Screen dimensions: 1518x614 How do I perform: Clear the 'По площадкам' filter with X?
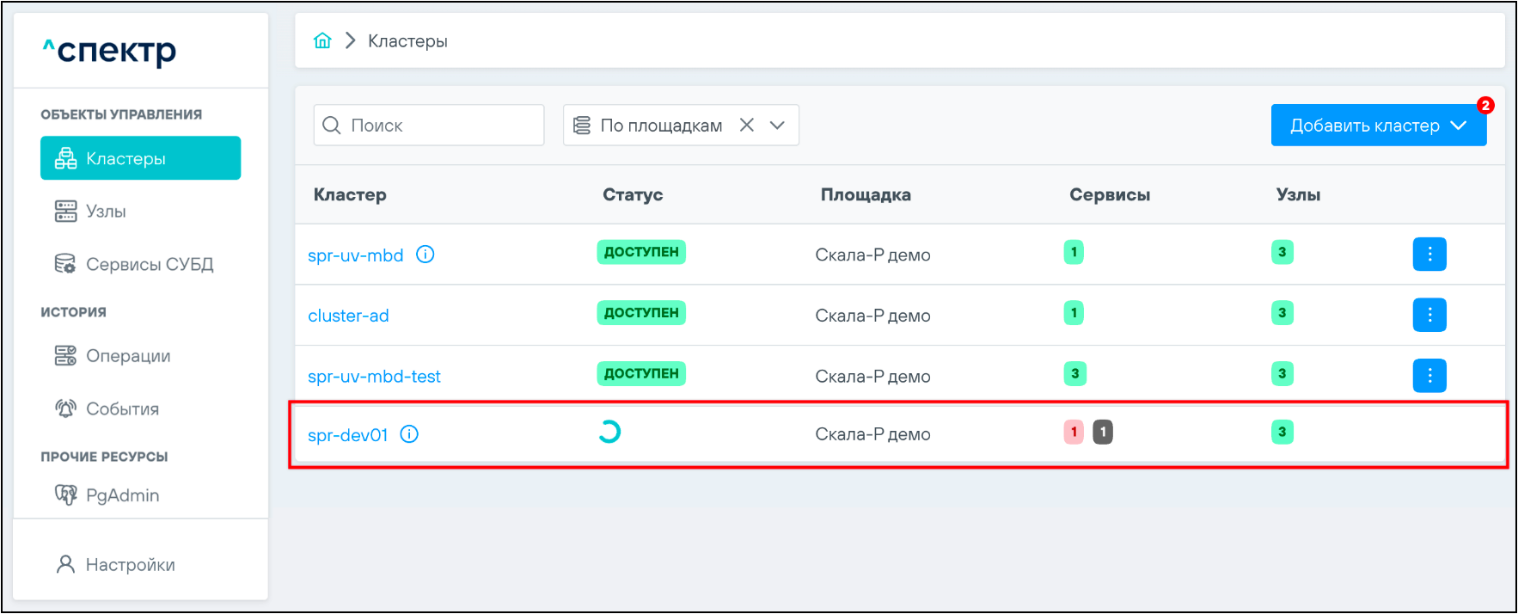(x=746, y=125)
